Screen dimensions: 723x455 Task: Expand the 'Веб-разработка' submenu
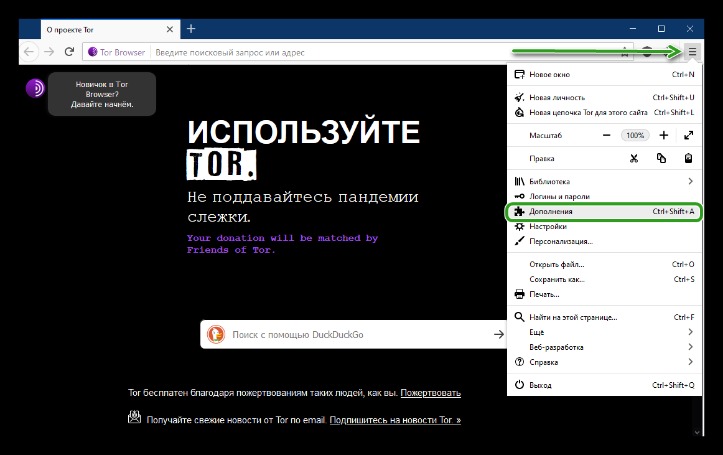604,347
